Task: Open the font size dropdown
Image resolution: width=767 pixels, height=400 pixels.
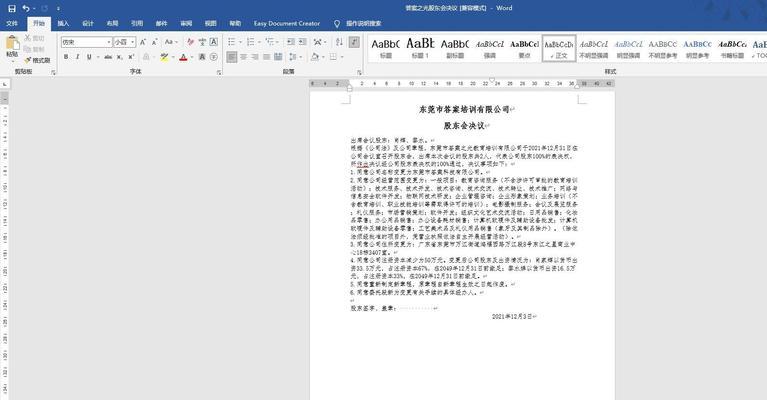Action: (133, 43)
